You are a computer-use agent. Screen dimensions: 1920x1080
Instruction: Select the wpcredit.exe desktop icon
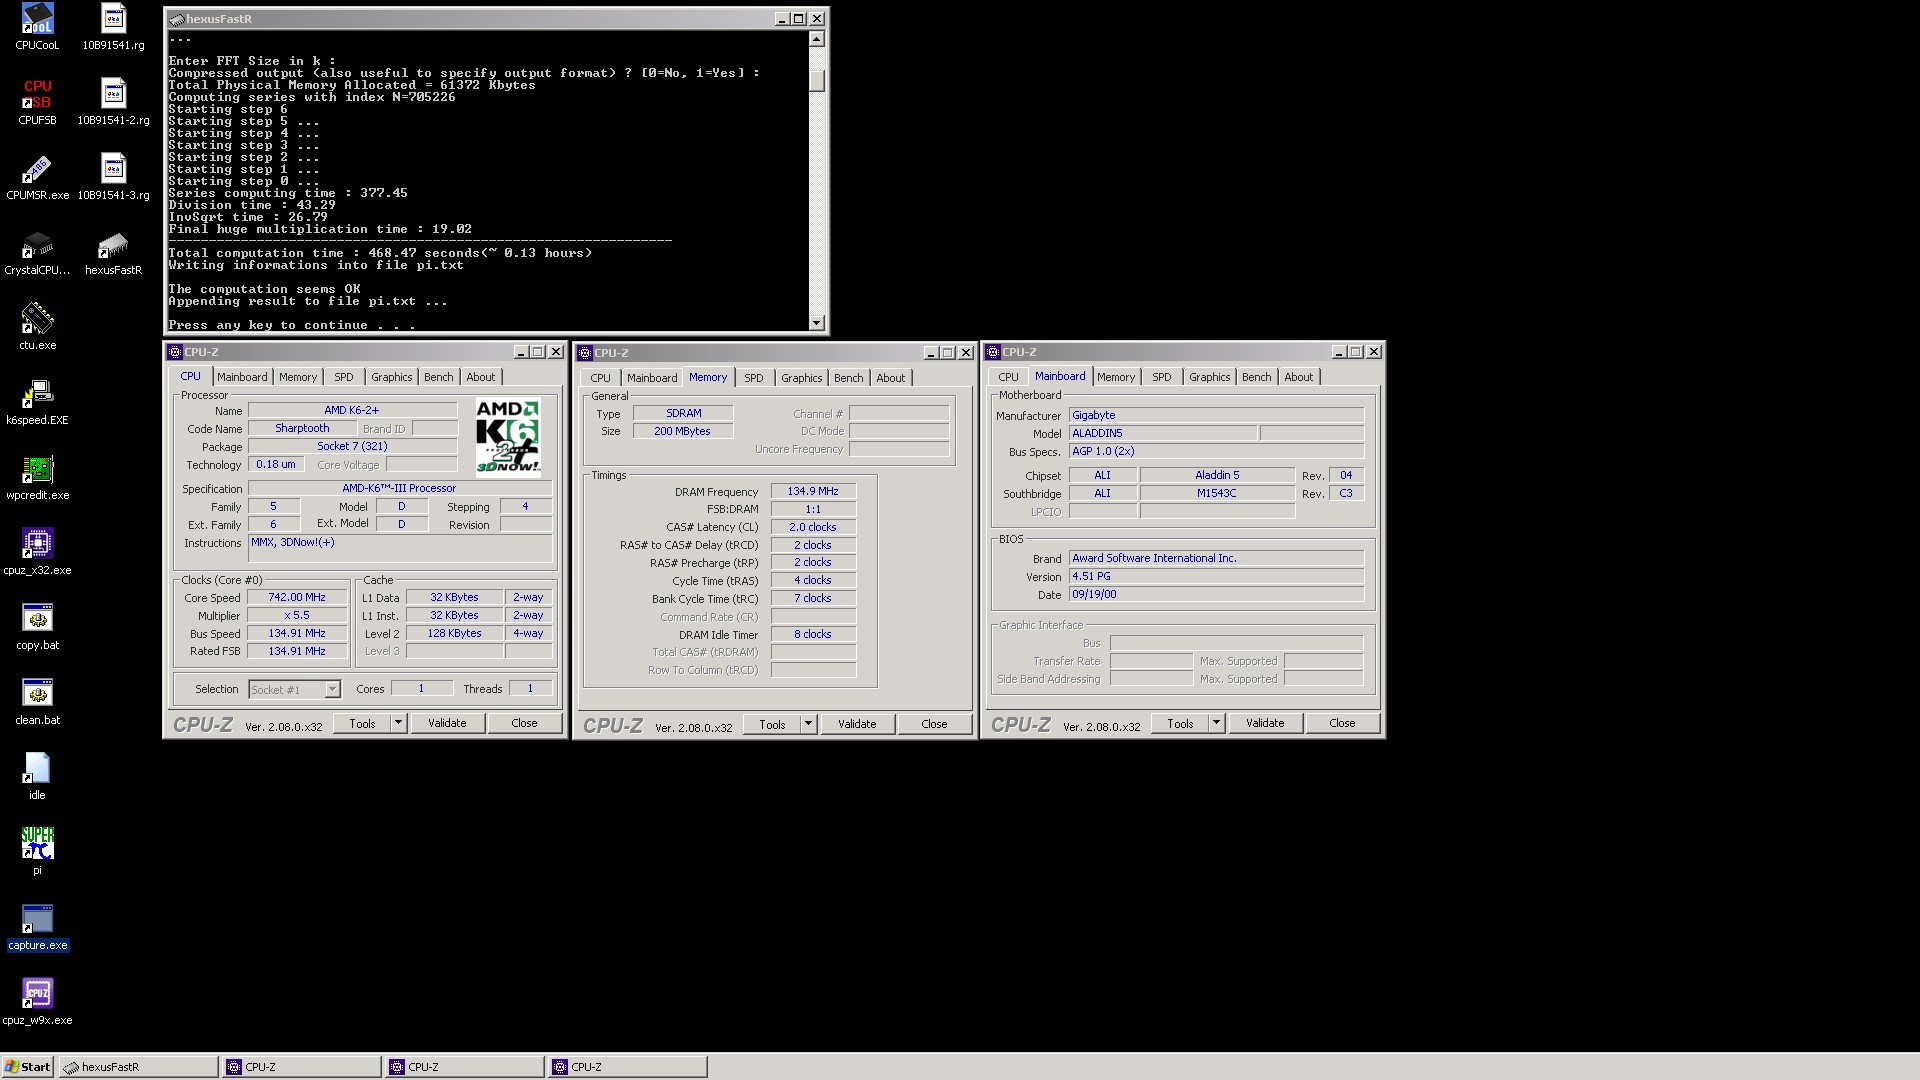37,469
